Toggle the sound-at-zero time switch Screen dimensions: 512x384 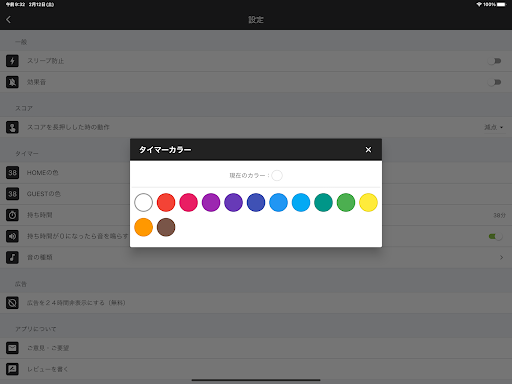point(495,236)
